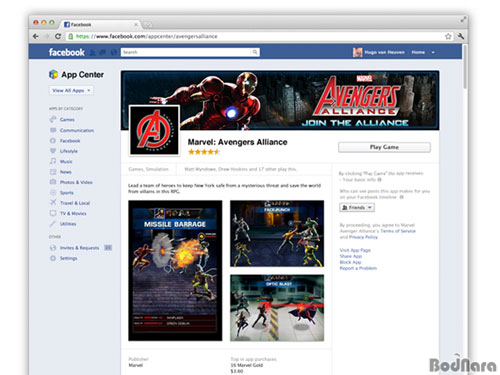Click the Music note category icon
The image size is (500, 375).
pos(53,161)
